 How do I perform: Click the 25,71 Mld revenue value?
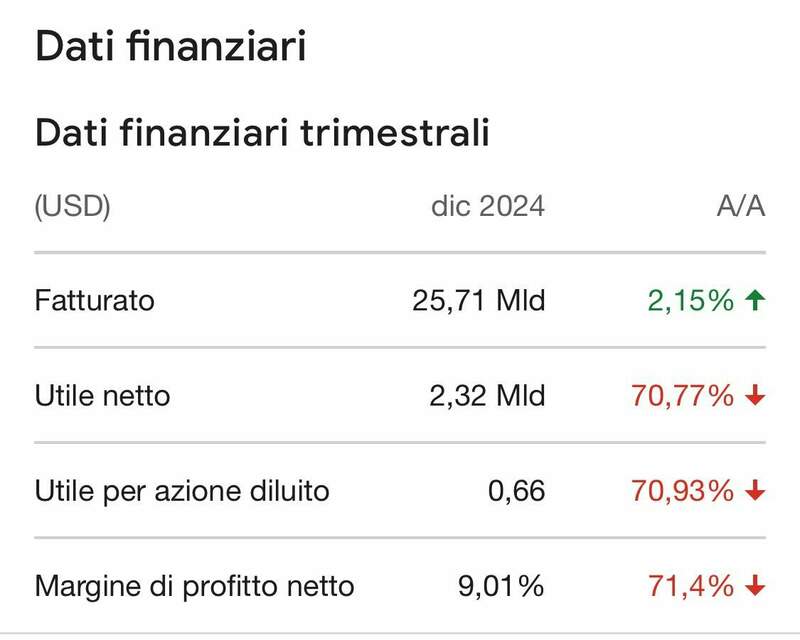[x=479, y=300]
